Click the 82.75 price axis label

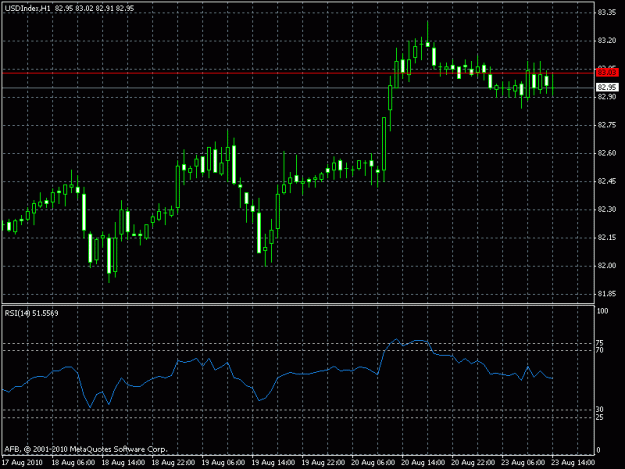[x=607, y=125]
